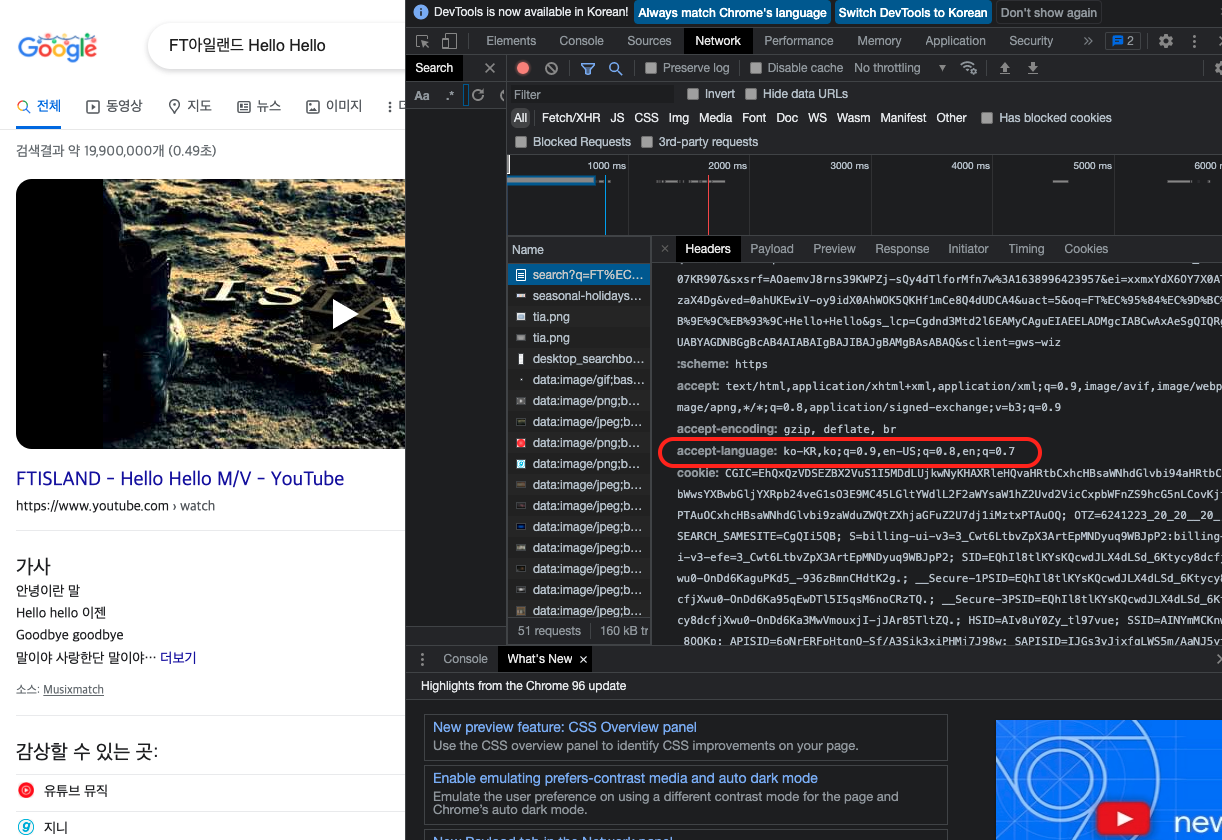Open the Performance tab
The image size is (1222, 840).
pos(798,41)
